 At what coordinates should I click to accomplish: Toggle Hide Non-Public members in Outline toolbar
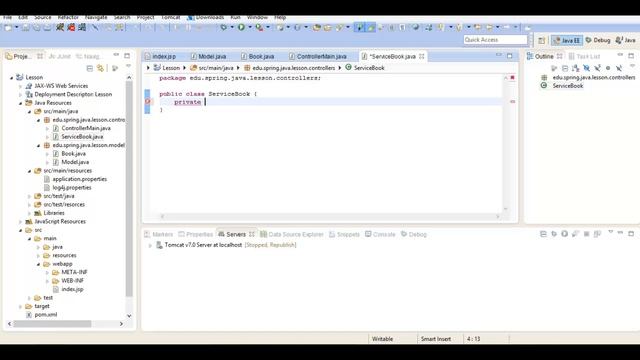(x=608, y=68)
